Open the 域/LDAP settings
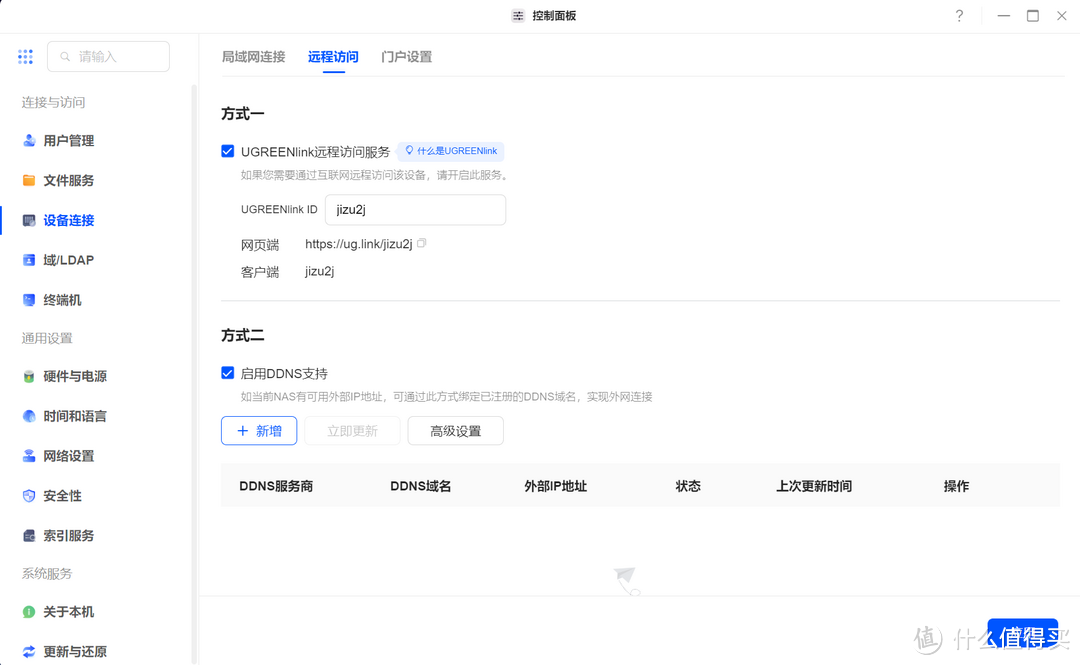The height and width of the screenshot is (665, 1080). 66,259
